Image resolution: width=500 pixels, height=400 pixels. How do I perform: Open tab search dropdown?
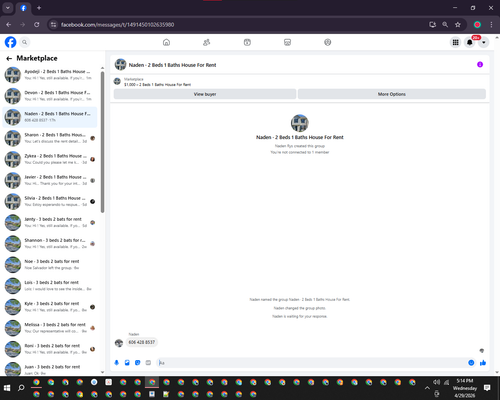click(x=8, y=8)
